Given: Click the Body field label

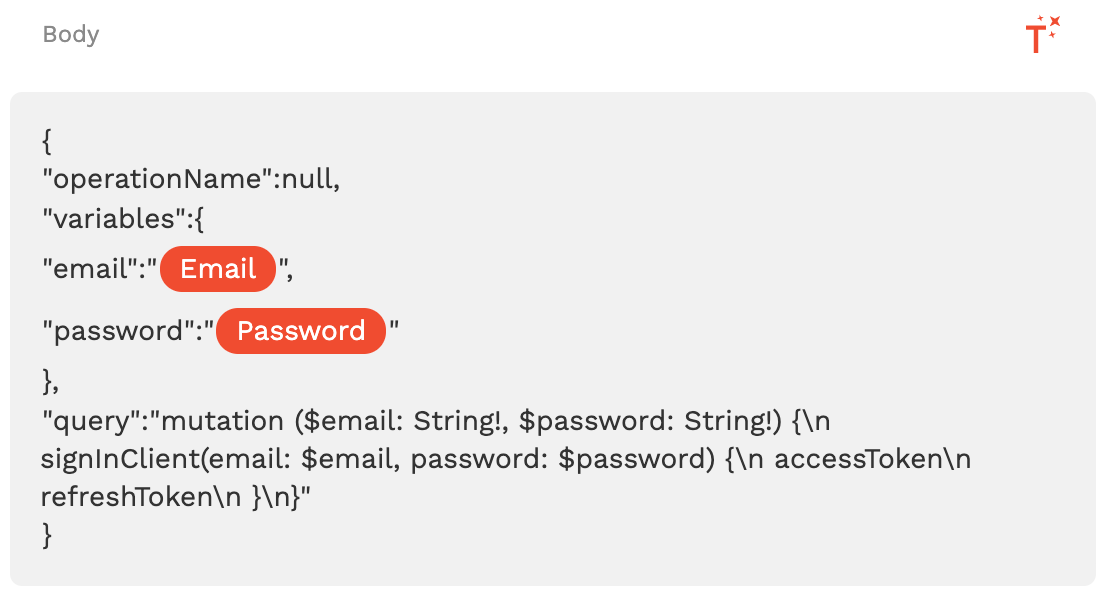Looking at the screenshot, I should (x=71, y=35).
